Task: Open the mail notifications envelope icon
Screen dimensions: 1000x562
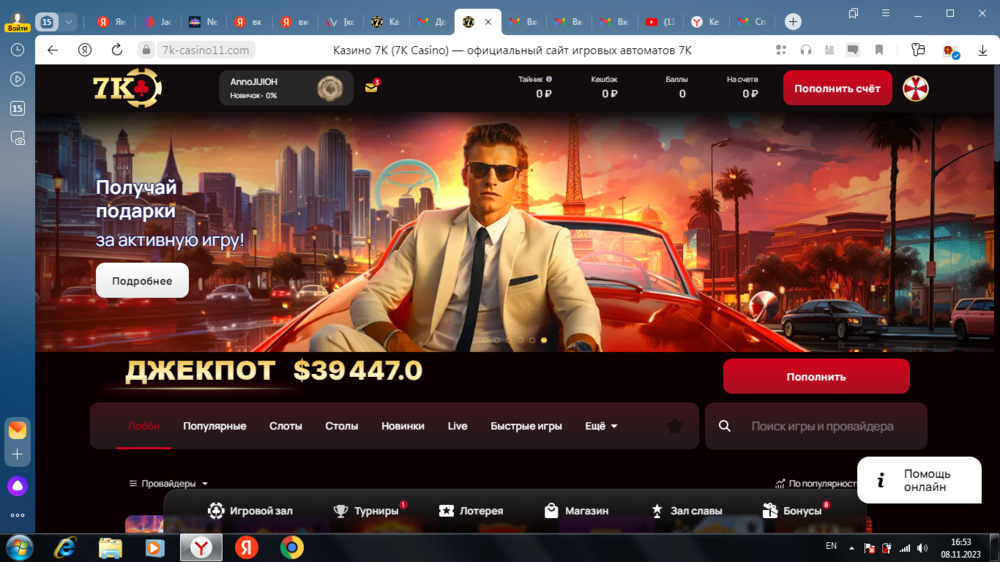Action: [x=371, y=88]
